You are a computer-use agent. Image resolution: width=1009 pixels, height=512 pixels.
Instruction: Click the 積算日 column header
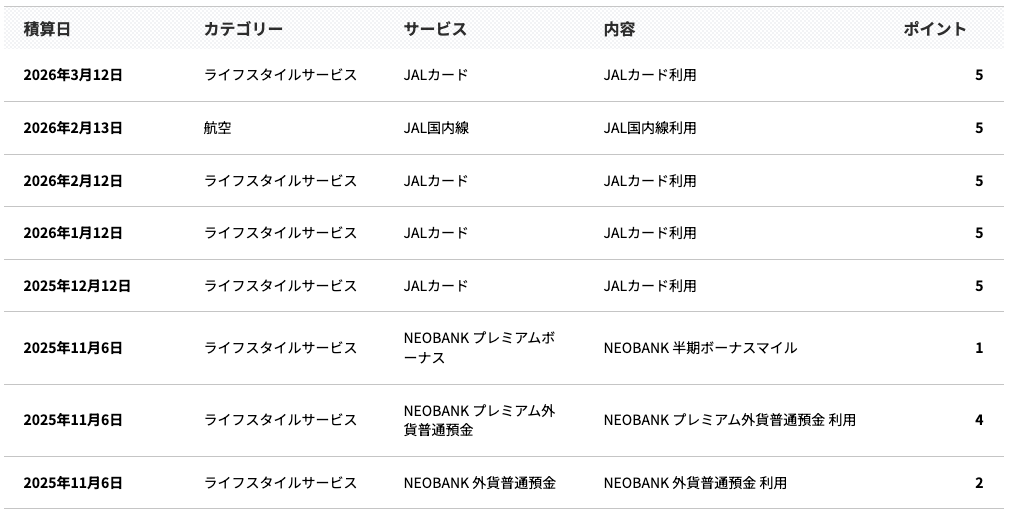(47, 29)
